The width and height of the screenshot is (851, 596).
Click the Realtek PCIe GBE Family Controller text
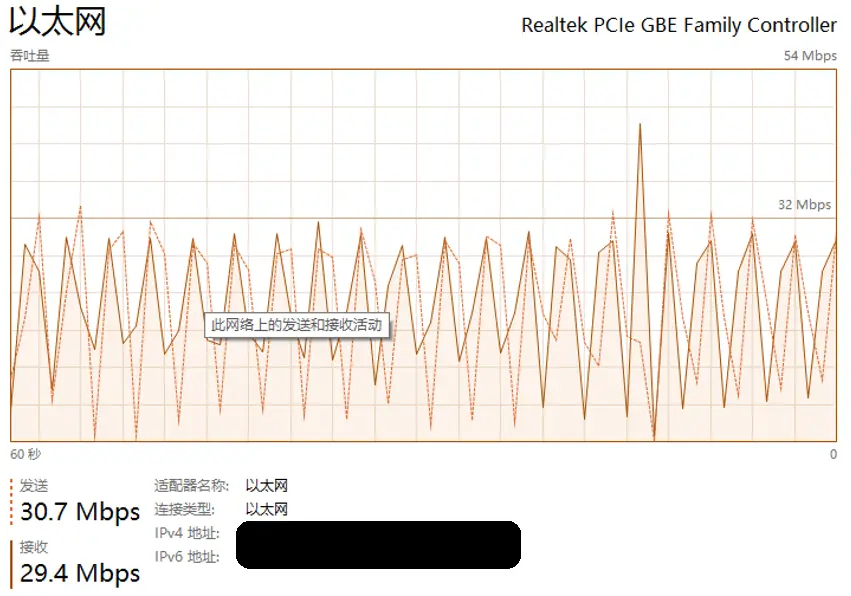click(x=679, y=26)
